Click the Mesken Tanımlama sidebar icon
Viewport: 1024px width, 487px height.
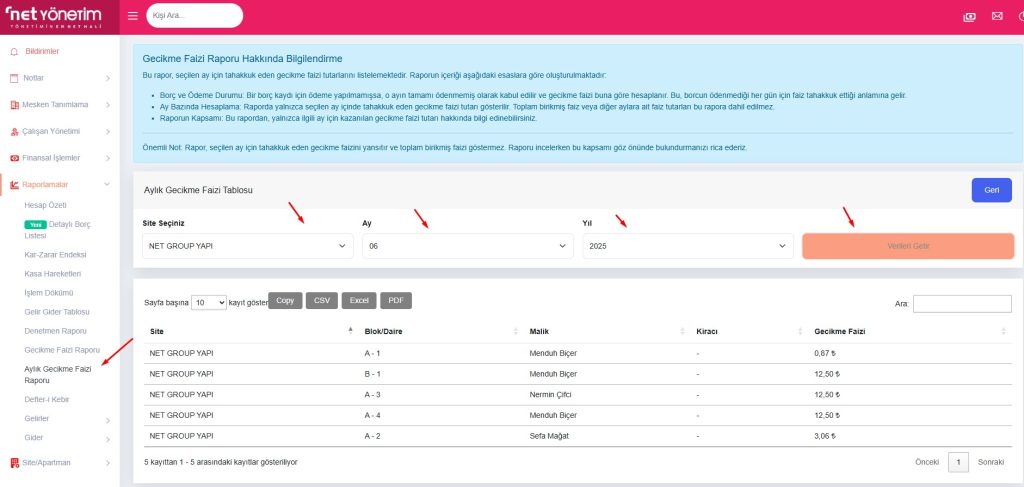[13, 104]
